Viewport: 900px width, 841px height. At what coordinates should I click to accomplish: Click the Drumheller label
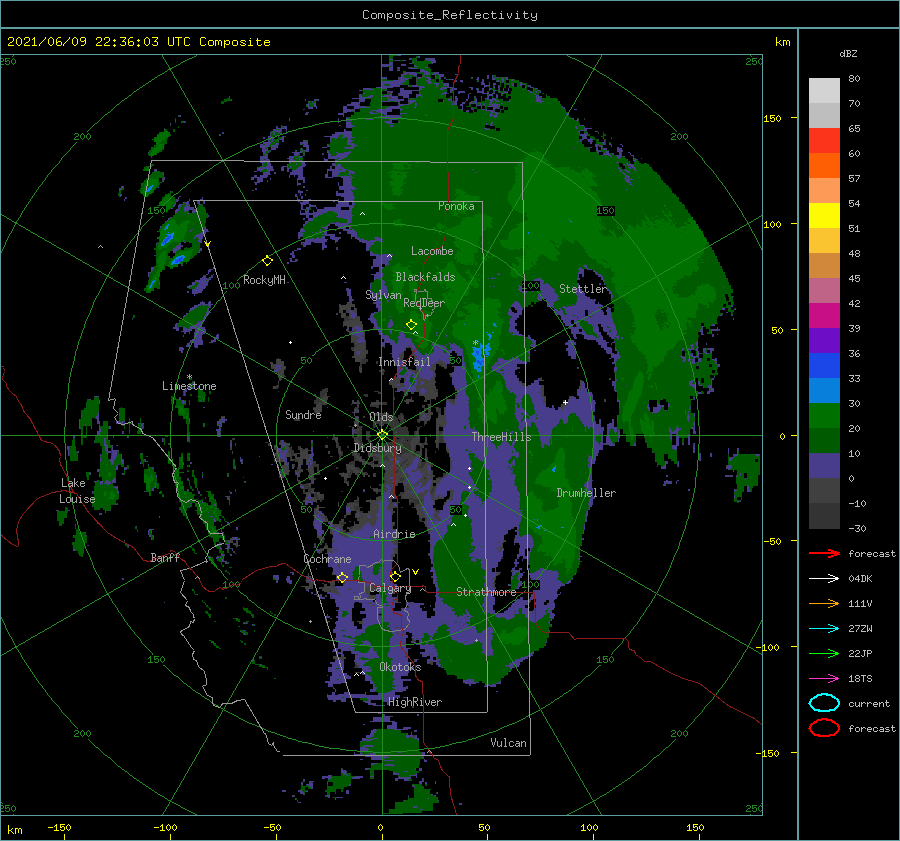[586, 493]
